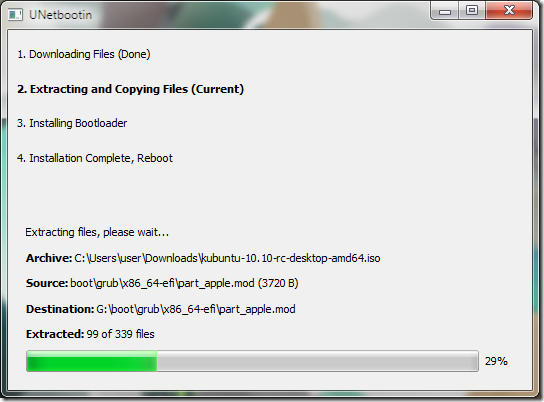Viewport: 544px width, 402px height.
Task: Click the Destination label
Action: tap(60, 309)
